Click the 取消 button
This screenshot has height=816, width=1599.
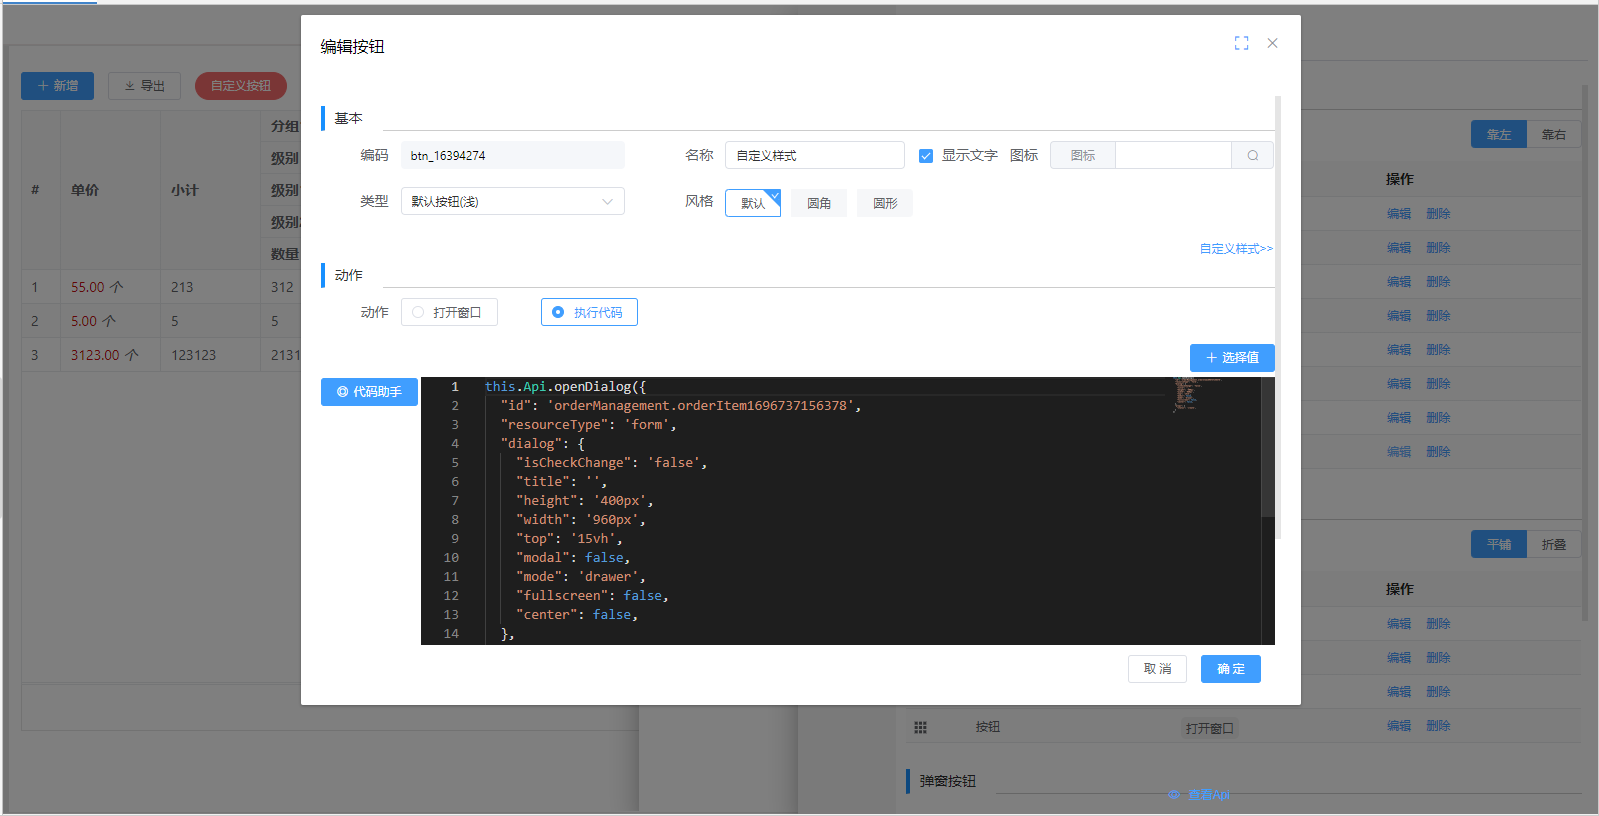coord(1157,669)
